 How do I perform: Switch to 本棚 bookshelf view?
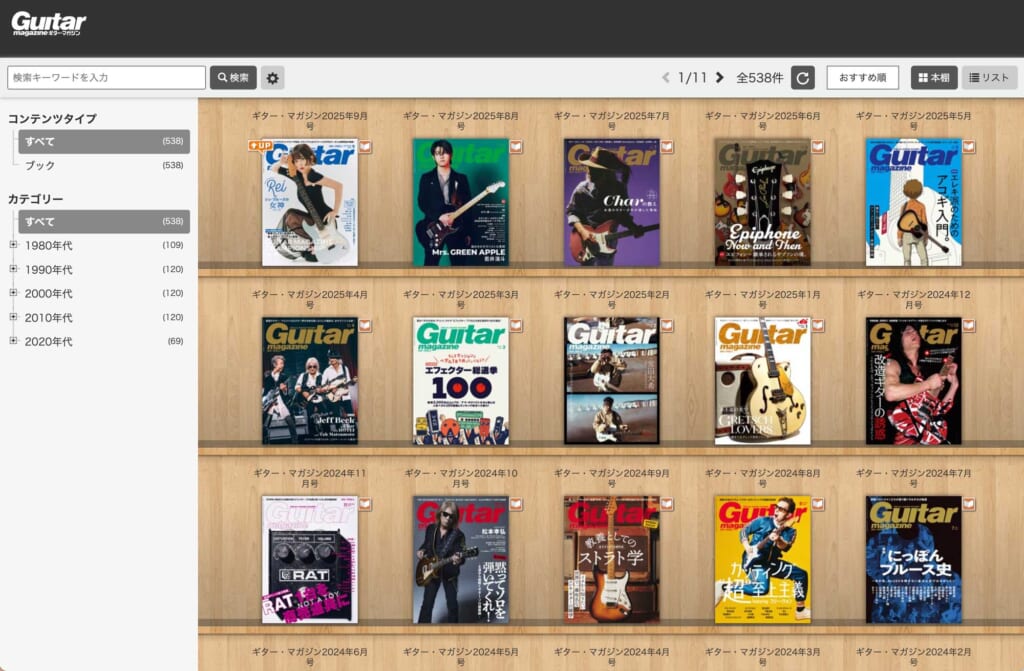click(933, 78)
